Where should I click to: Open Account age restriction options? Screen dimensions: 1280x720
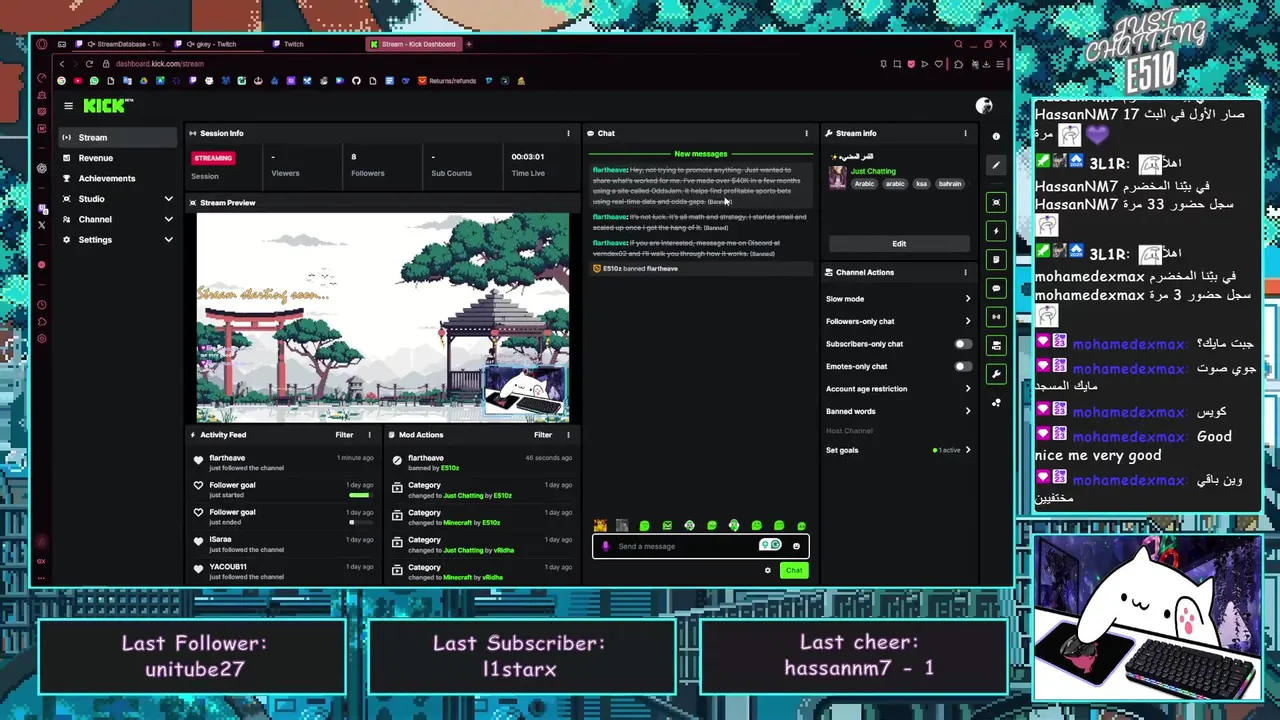pyautogui.click(x=898, y=389)
